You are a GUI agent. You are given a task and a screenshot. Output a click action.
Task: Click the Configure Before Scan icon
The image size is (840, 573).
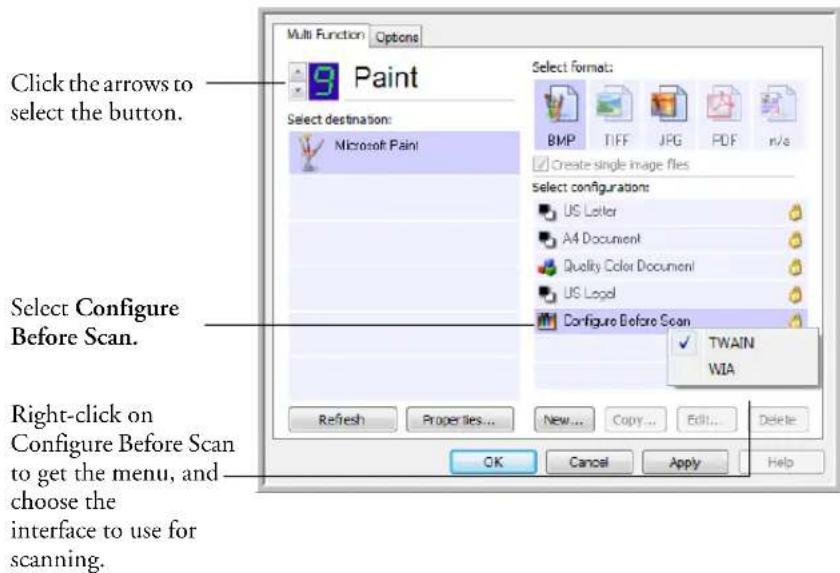tap(547, 321)
